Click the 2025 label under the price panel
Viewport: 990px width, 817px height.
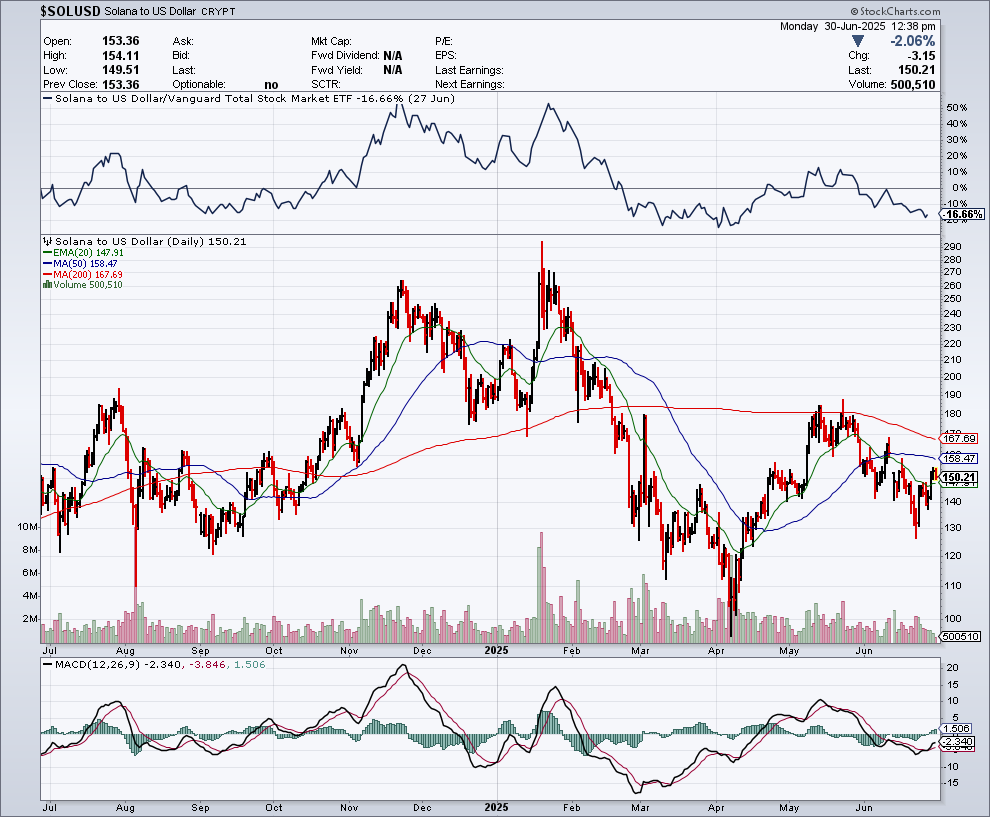[496, 650]
